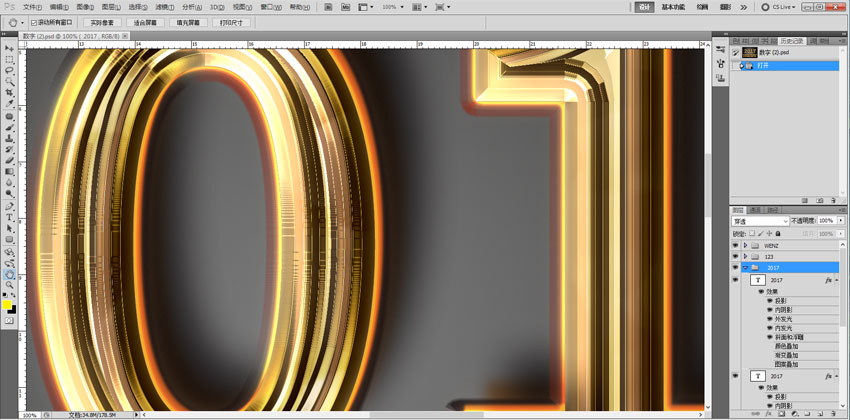Toggle visibility of the 内发光 effect
Screen dimensions: 850x420
(x=769, y=328)
